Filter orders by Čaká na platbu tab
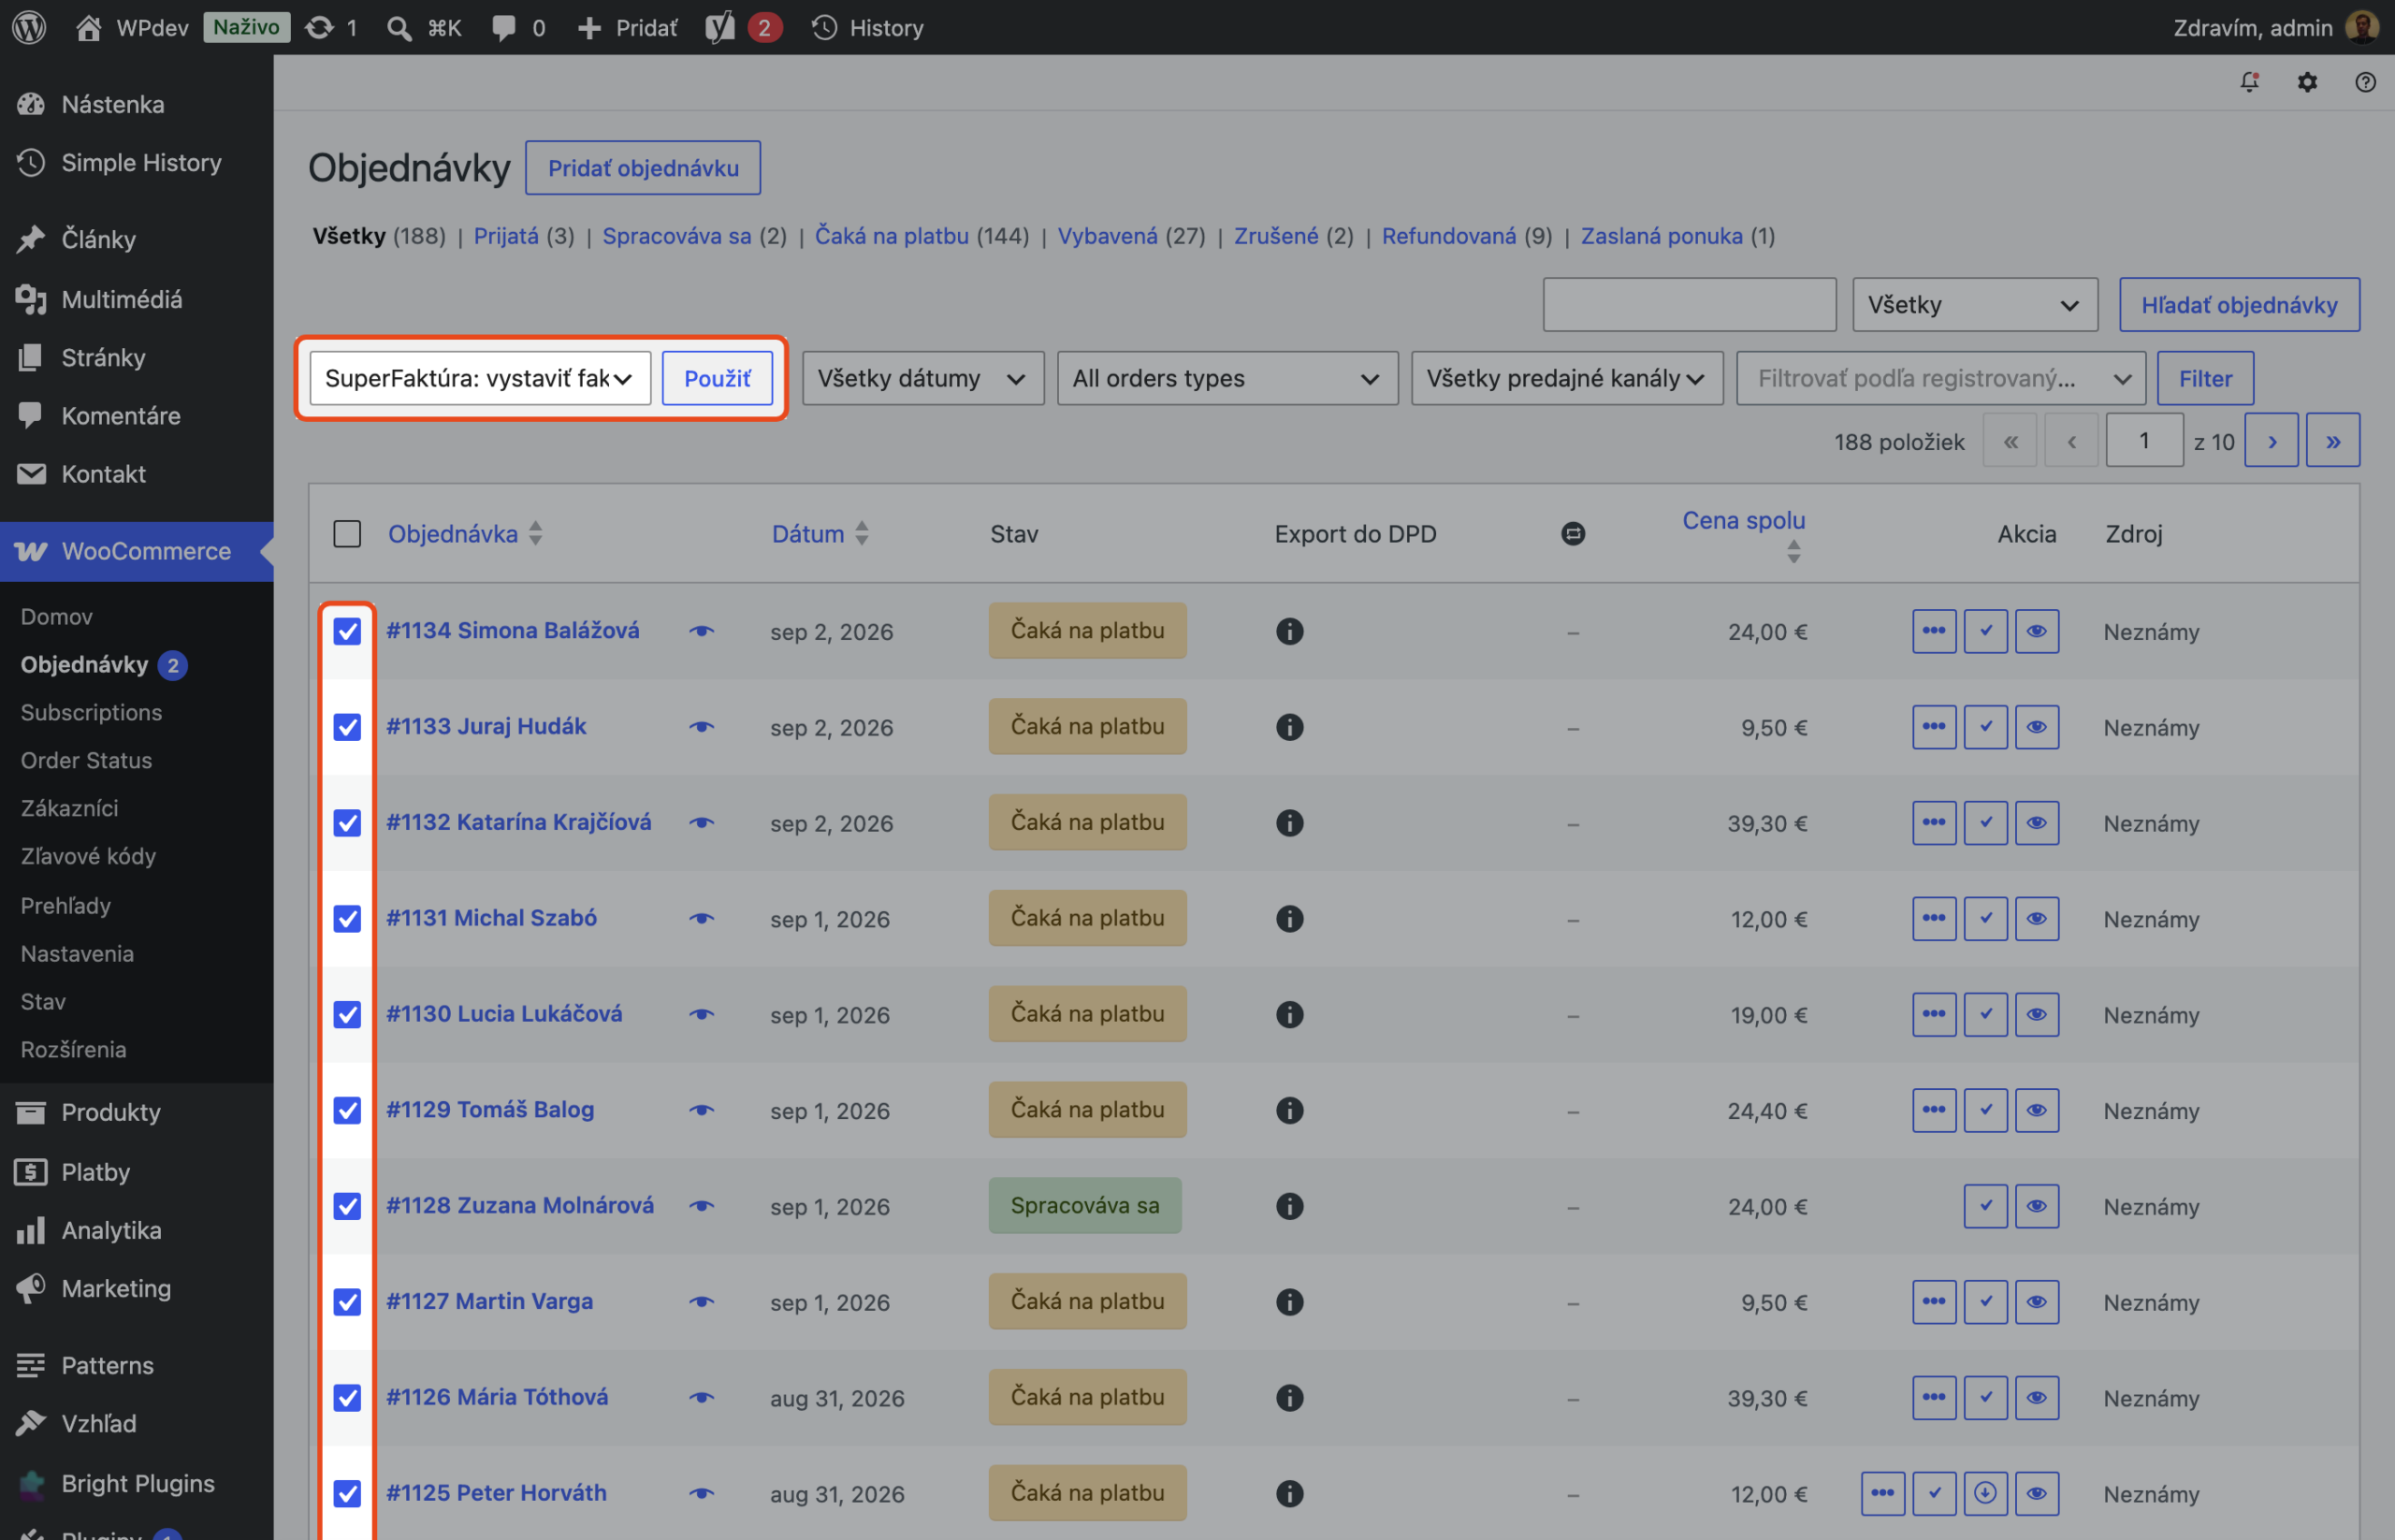Screen dimensions: 2395x1540 coord(891,236)
